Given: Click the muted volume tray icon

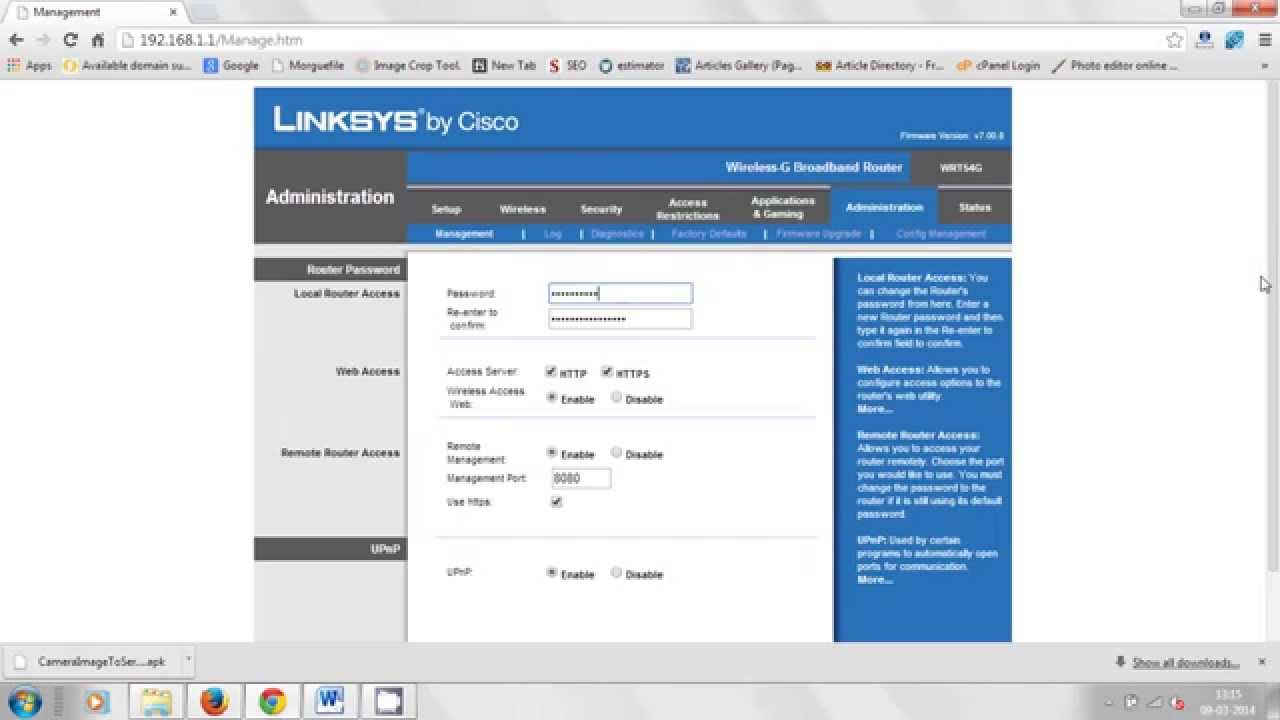Looking at the screenshot, I should click(1177, 702).
